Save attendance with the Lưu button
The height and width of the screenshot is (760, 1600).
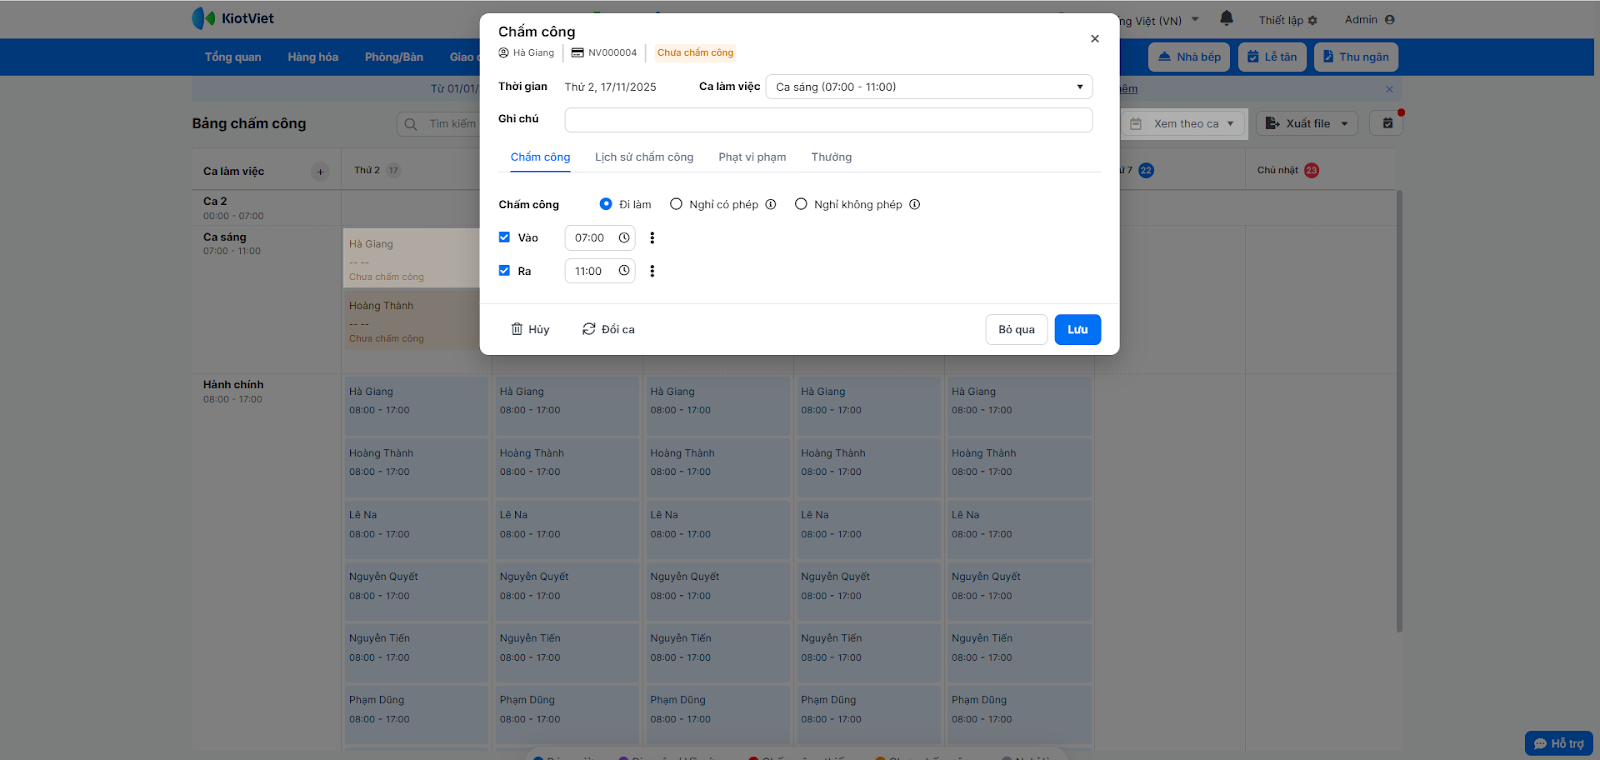click(1078, 330)
